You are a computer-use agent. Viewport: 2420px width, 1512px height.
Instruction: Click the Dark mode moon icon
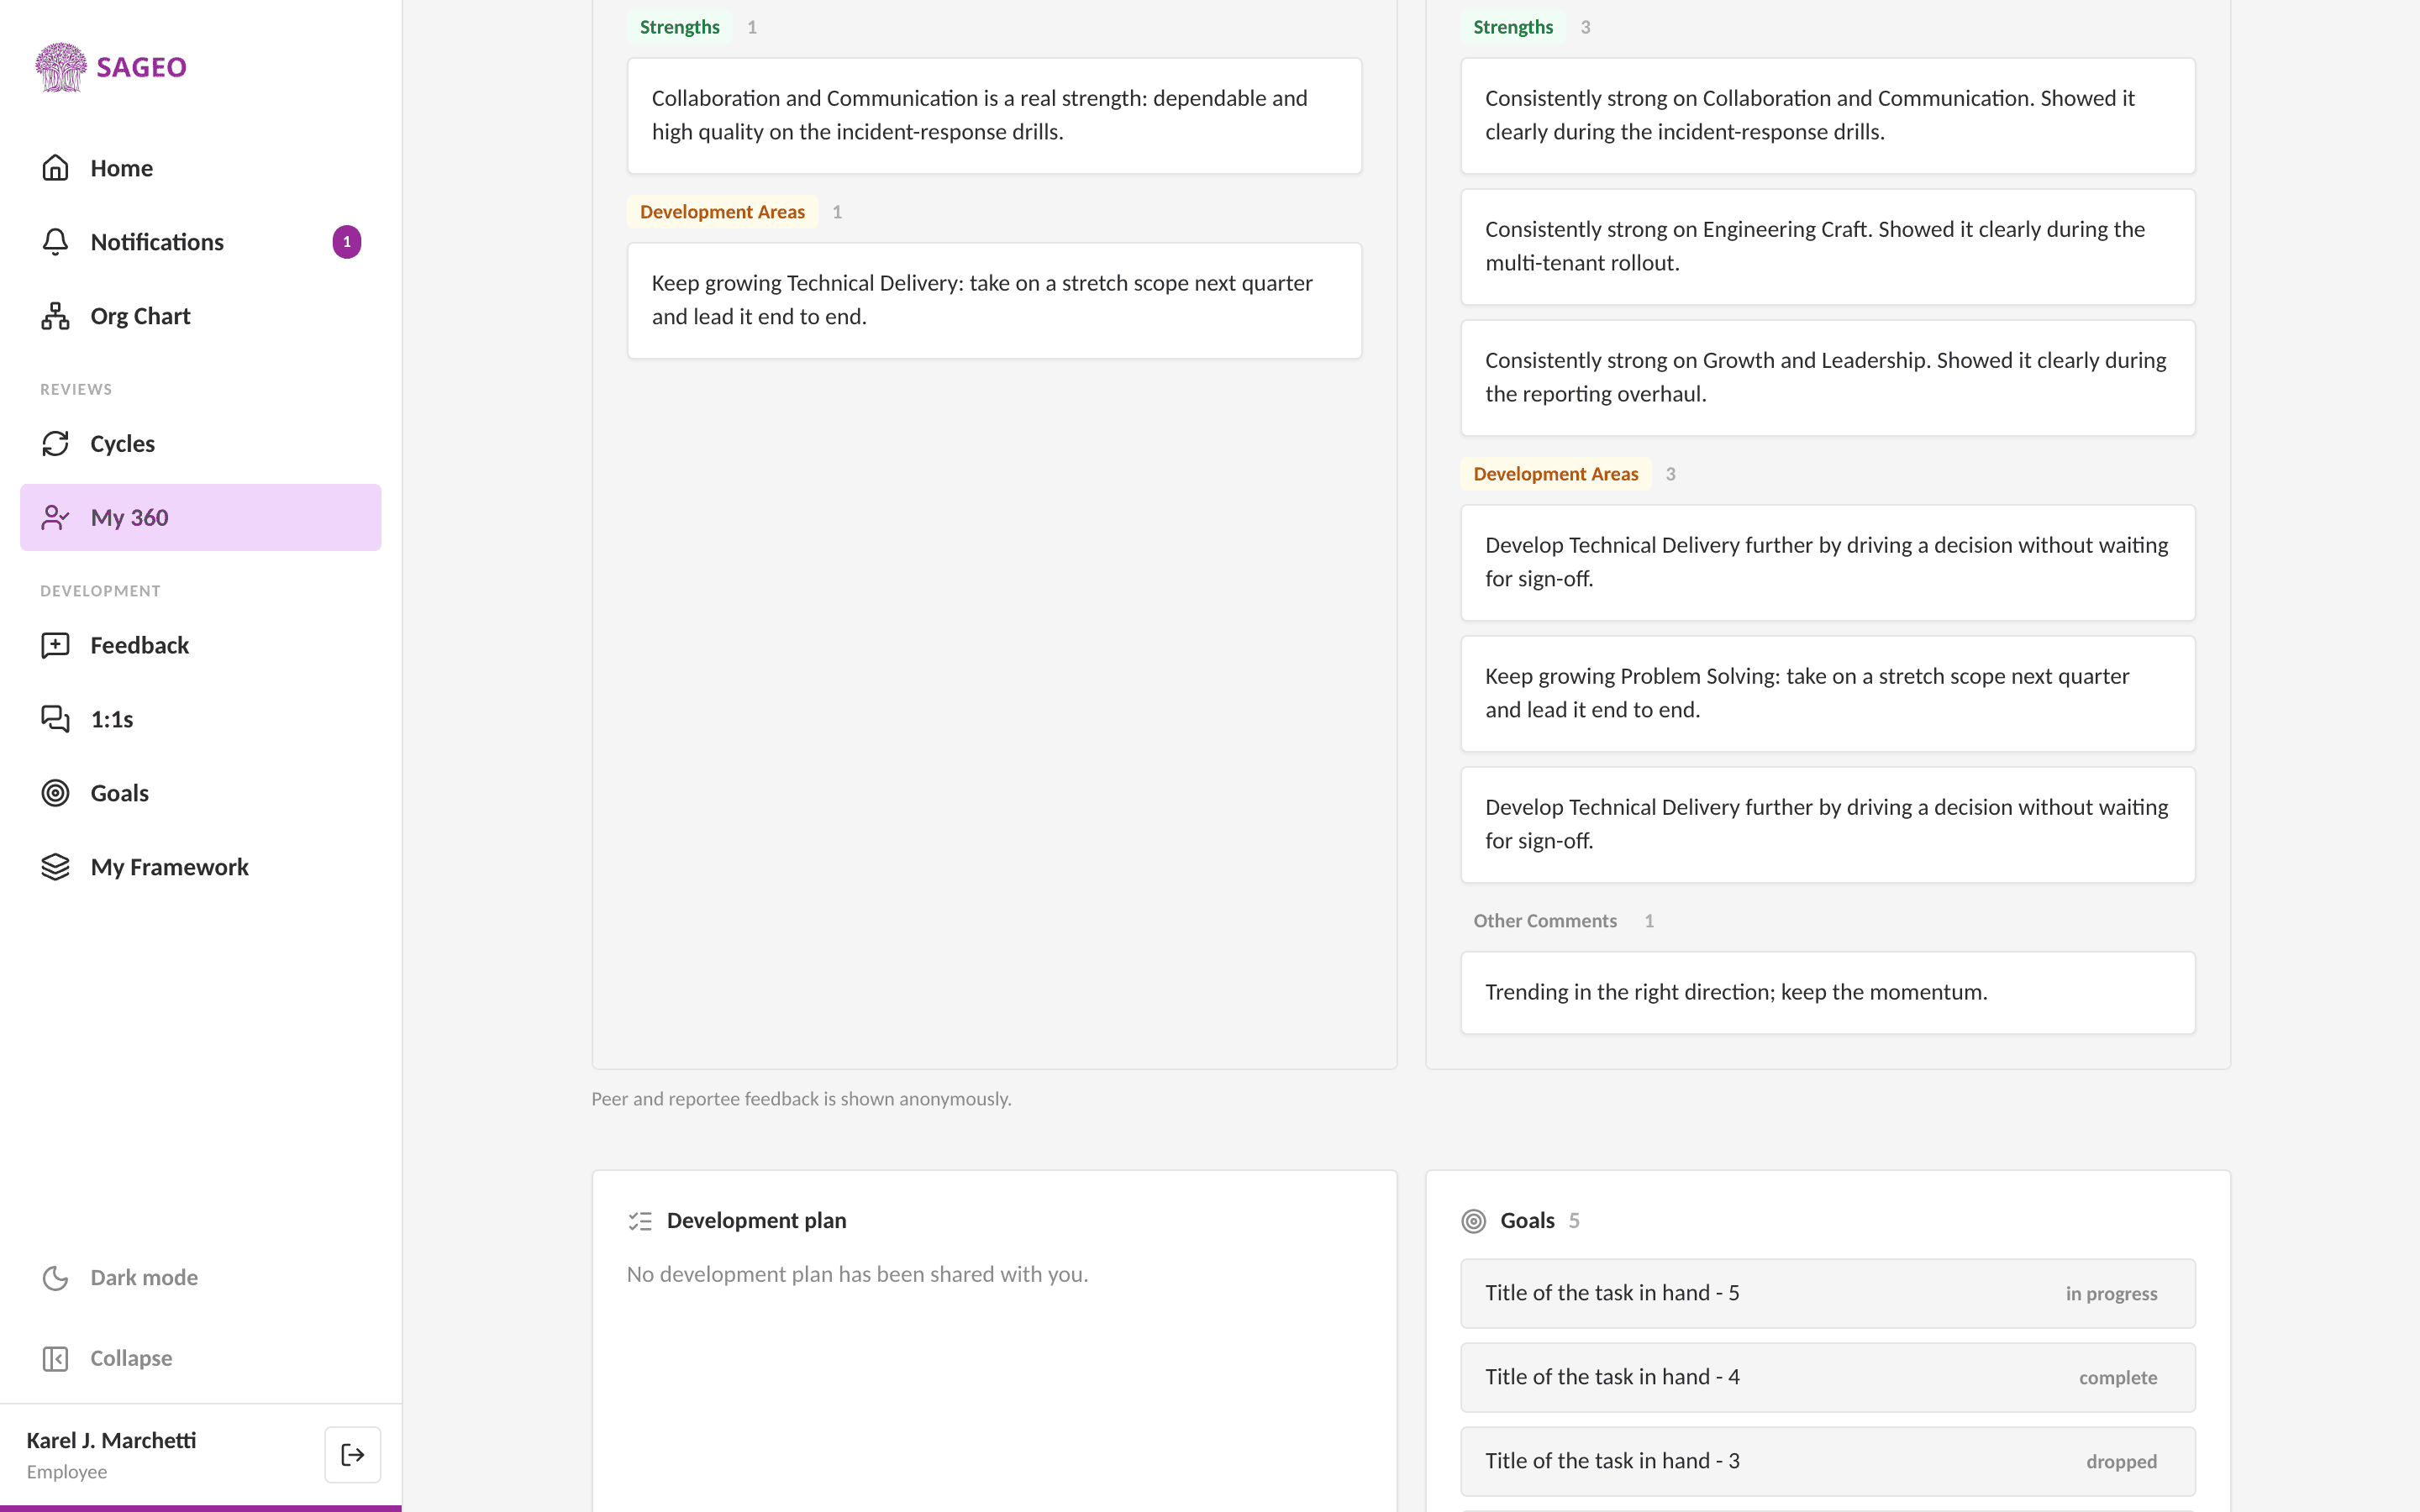click(x=55, y=1278)
